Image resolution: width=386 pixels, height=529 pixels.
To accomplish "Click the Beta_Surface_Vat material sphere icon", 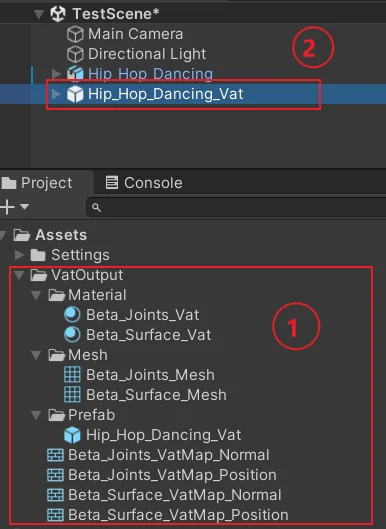I will 72,335.
